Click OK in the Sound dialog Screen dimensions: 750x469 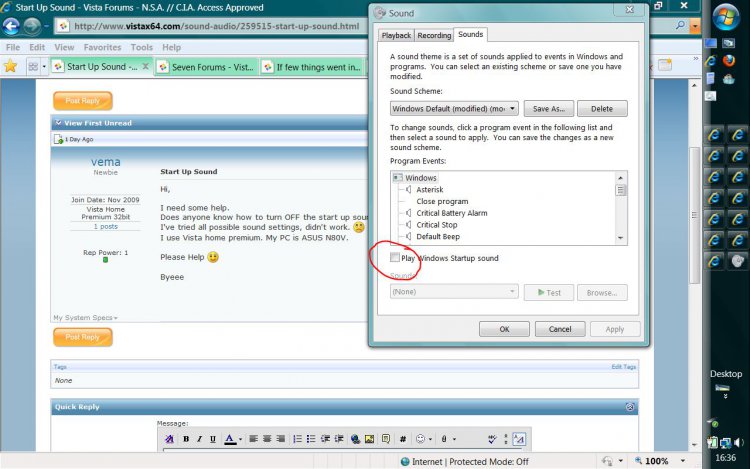504,329
